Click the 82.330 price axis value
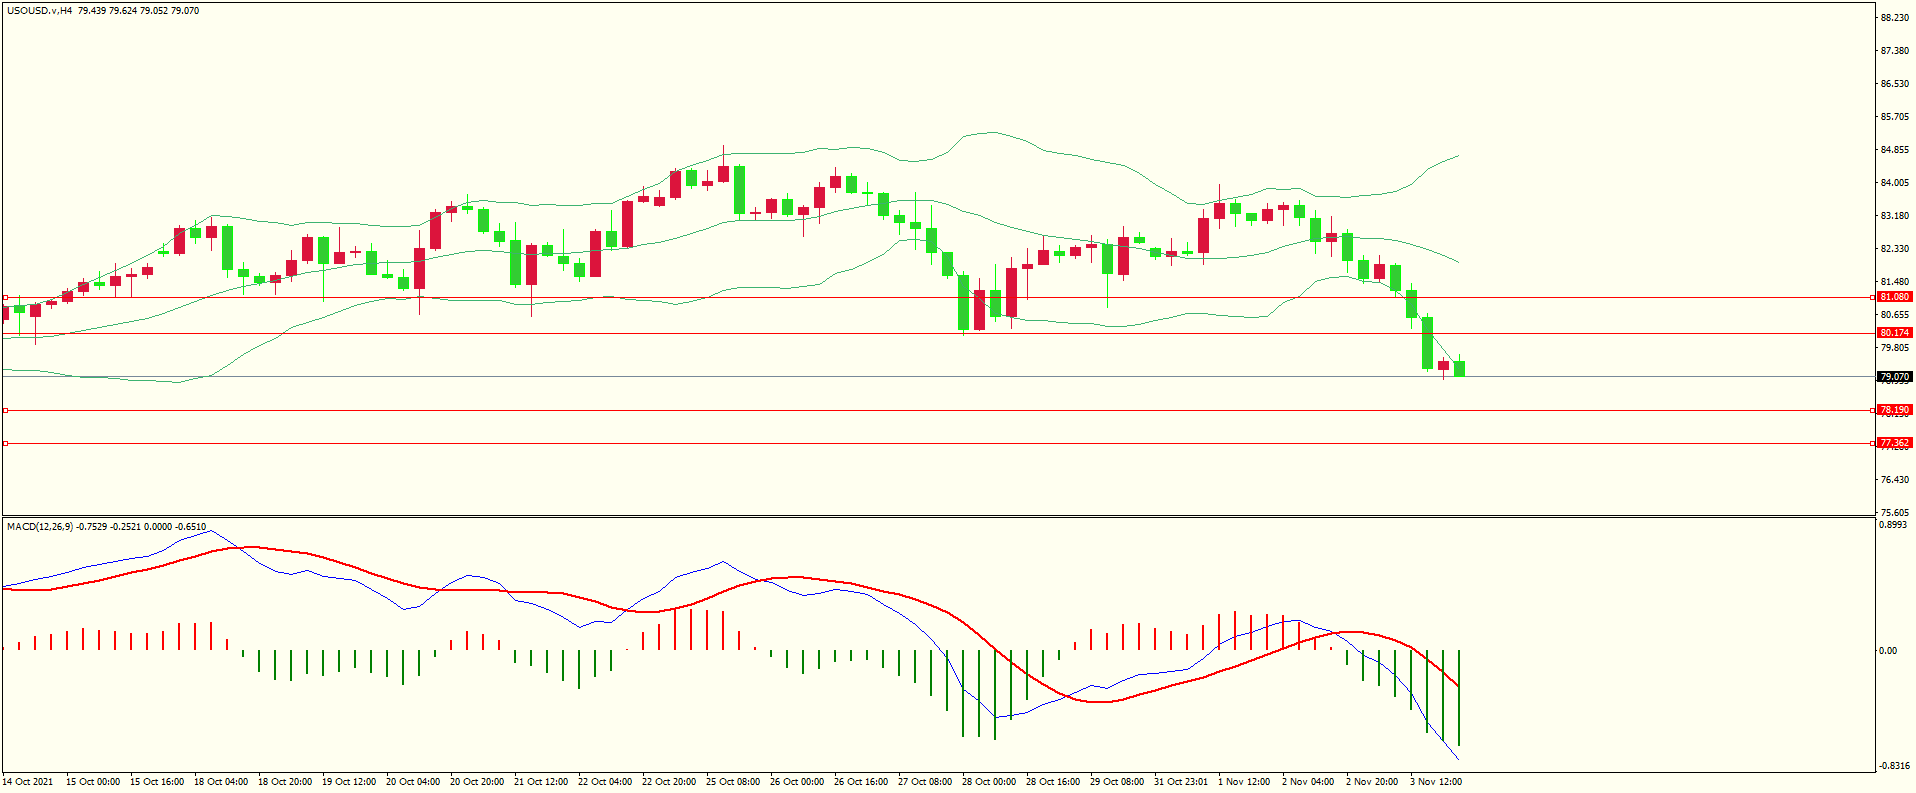Image resolution: width=1916 pixels, height=793 pixels. click(1895, 249)
